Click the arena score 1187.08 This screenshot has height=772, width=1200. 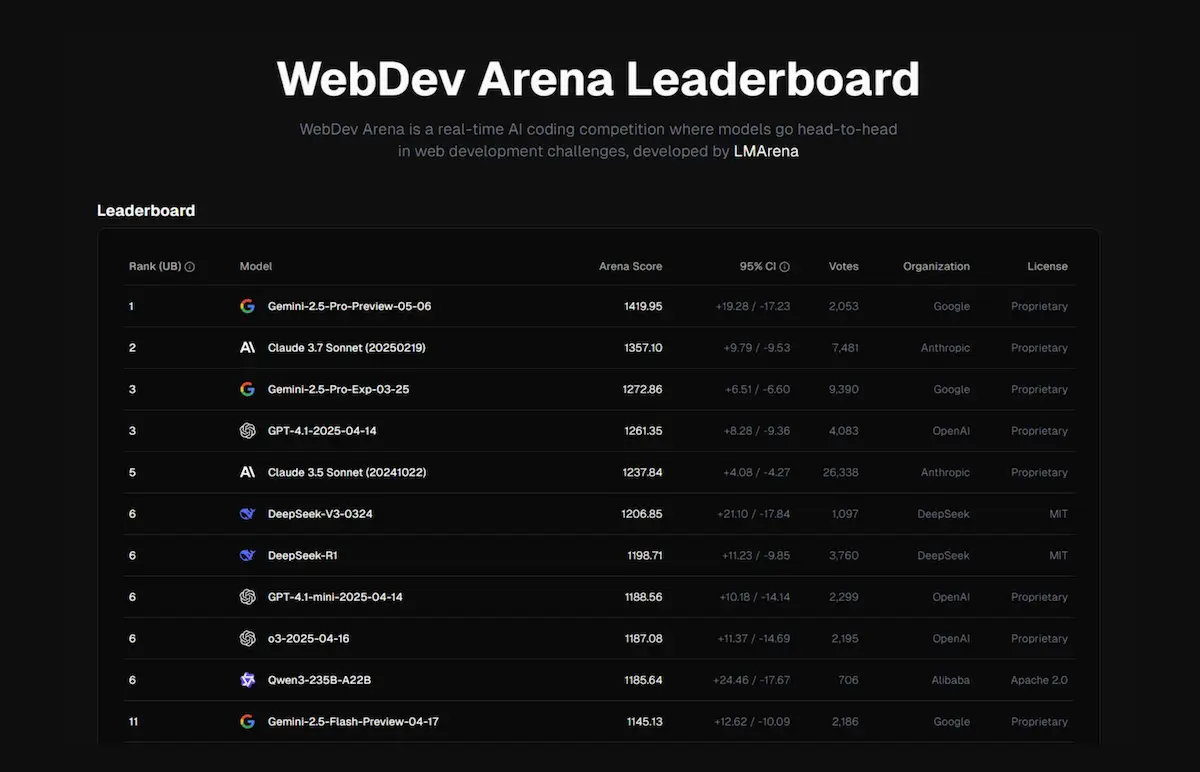point(642,638)
